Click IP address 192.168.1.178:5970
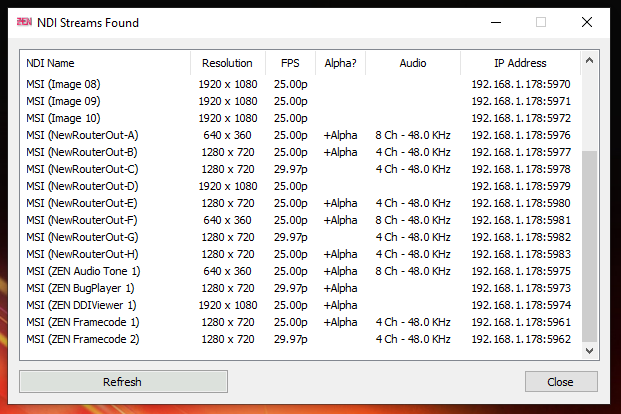Screen dimensions: 621x414 point(521,84)
